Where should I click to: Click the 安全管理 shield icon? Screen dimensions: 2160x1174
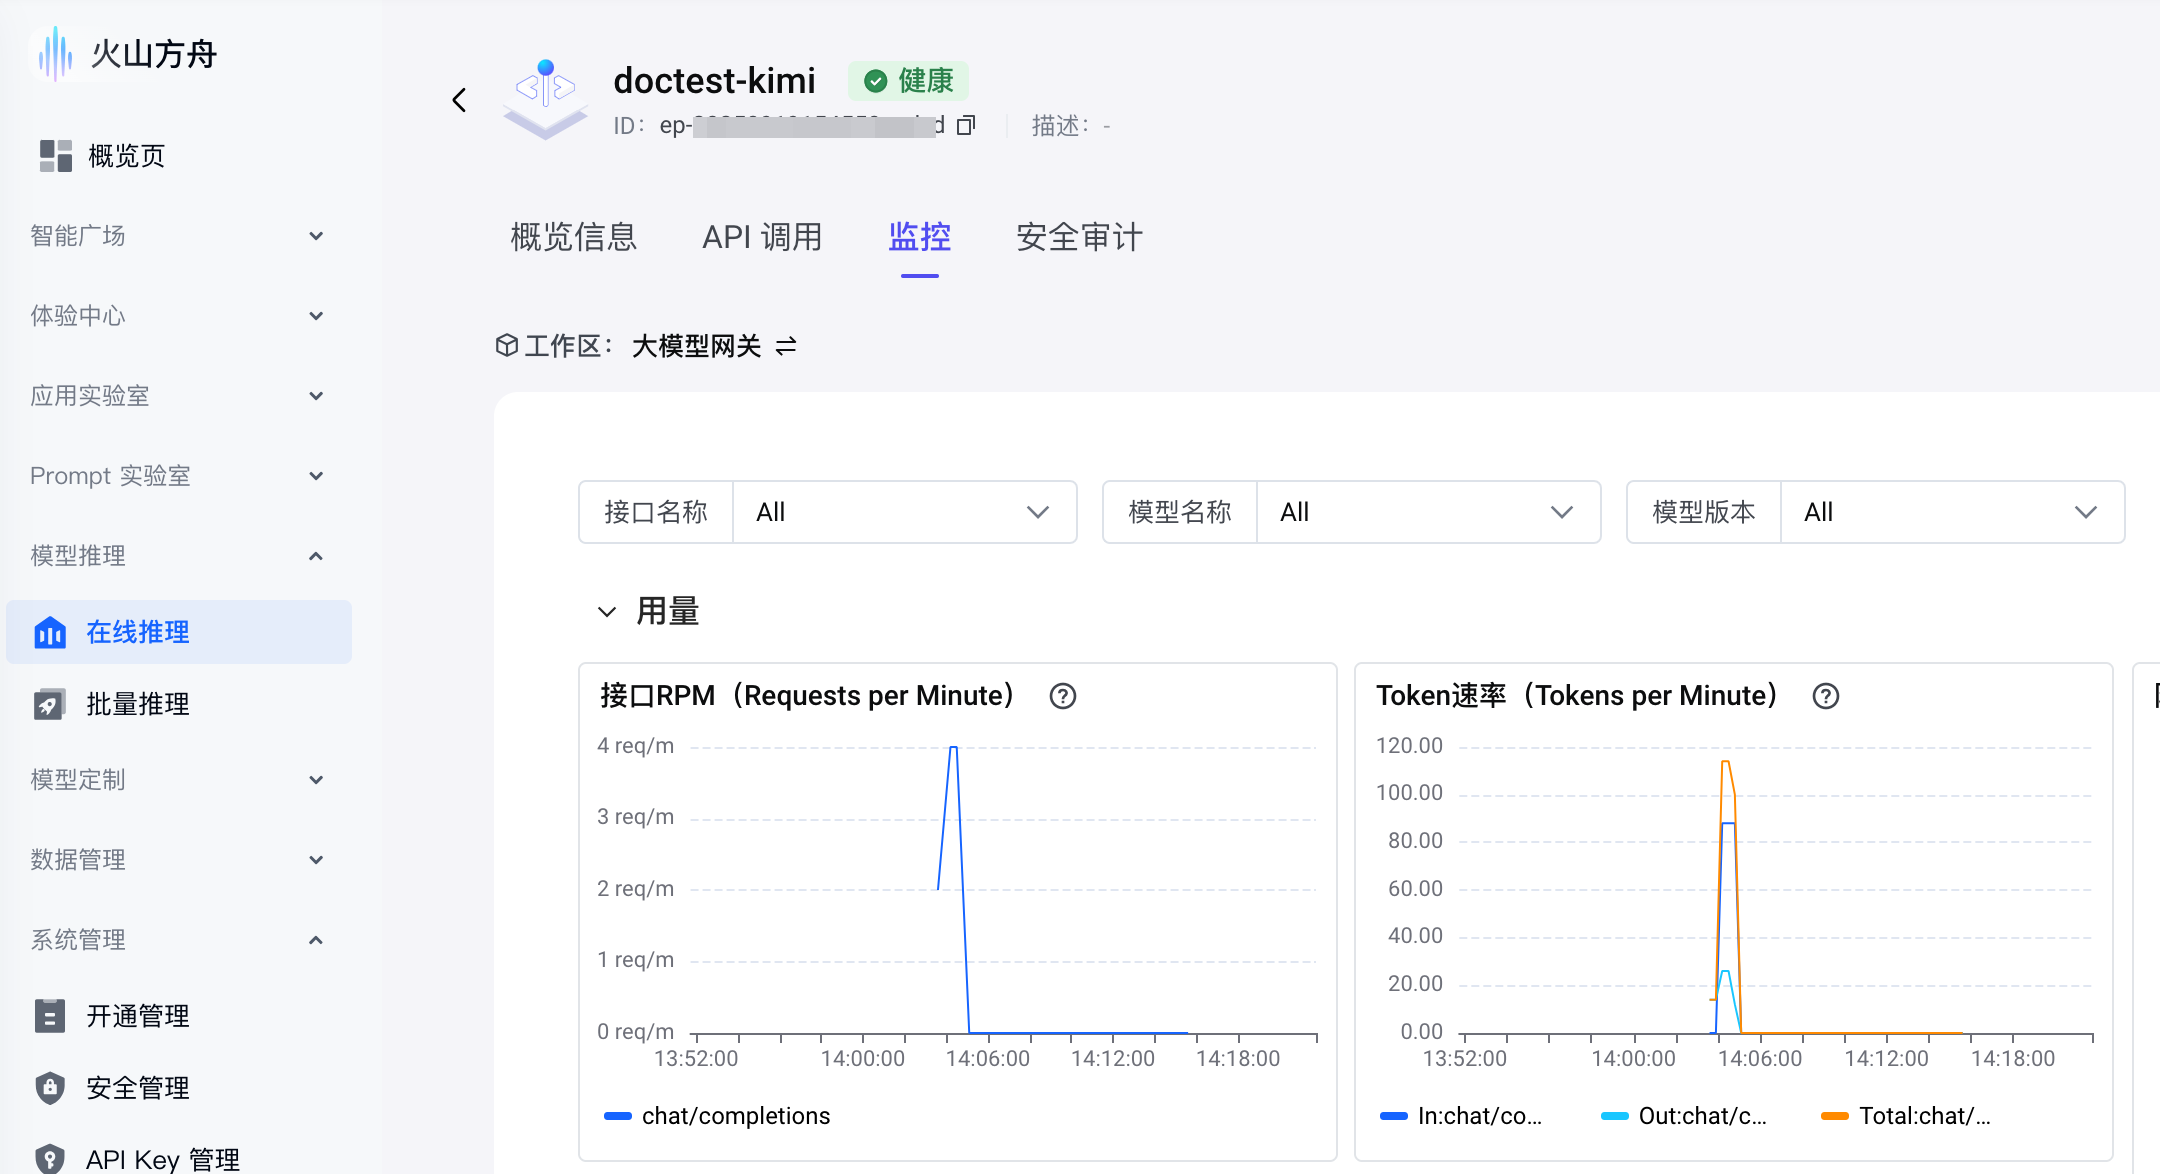(50, 1088)
